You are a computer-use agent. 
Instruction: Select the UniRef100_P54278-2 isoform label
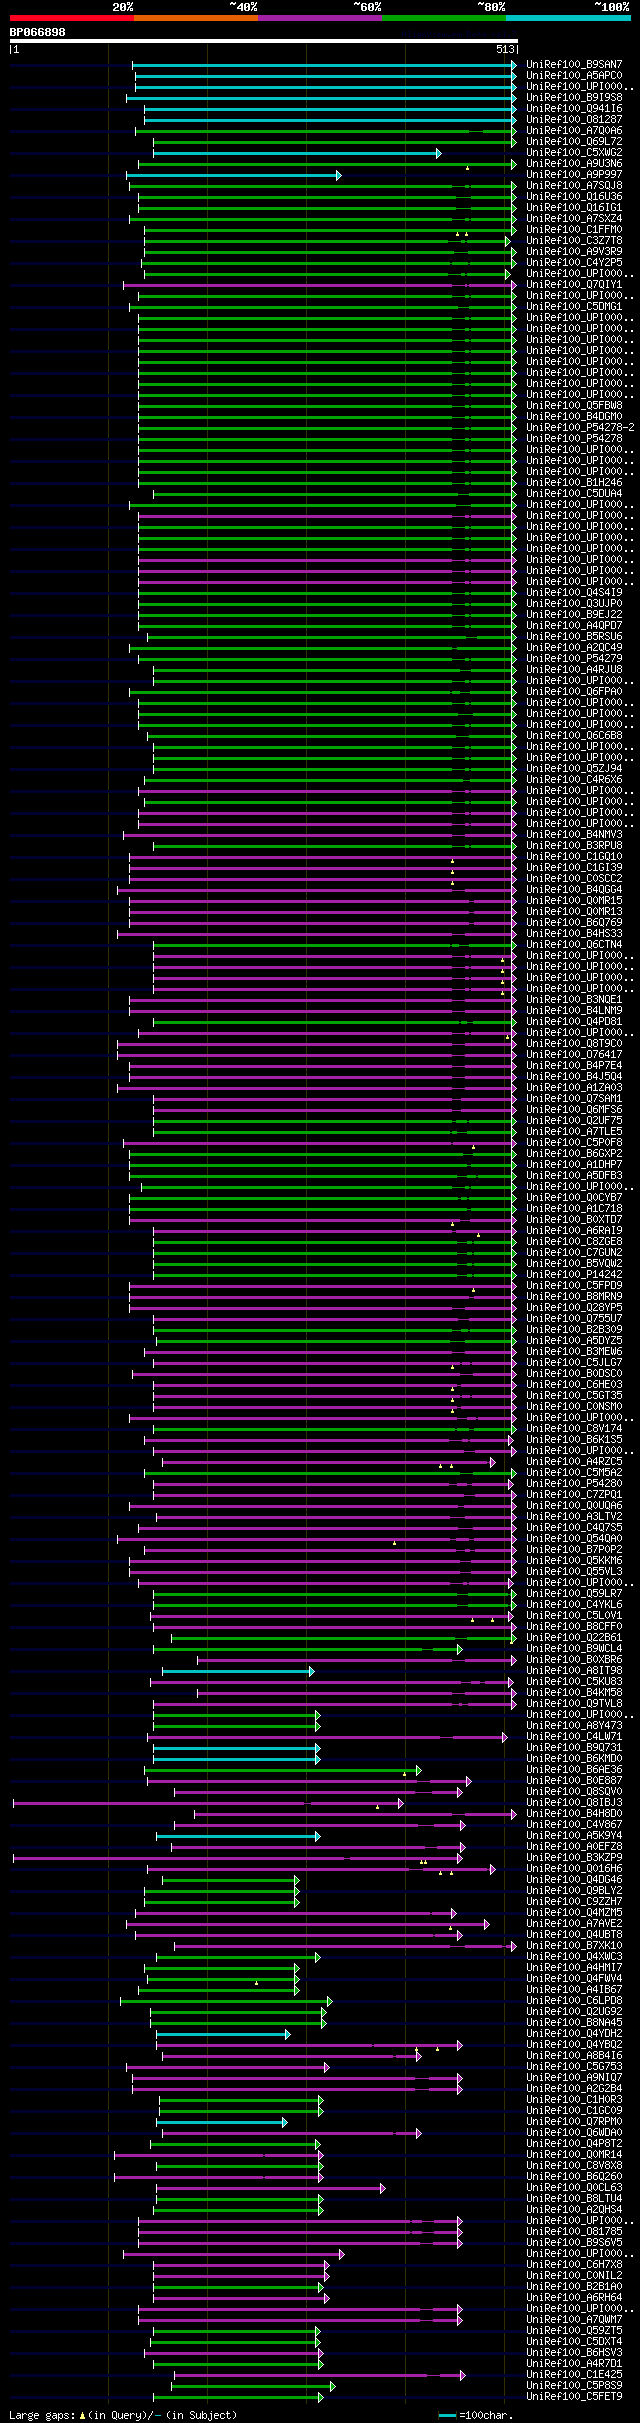(580, 428)
